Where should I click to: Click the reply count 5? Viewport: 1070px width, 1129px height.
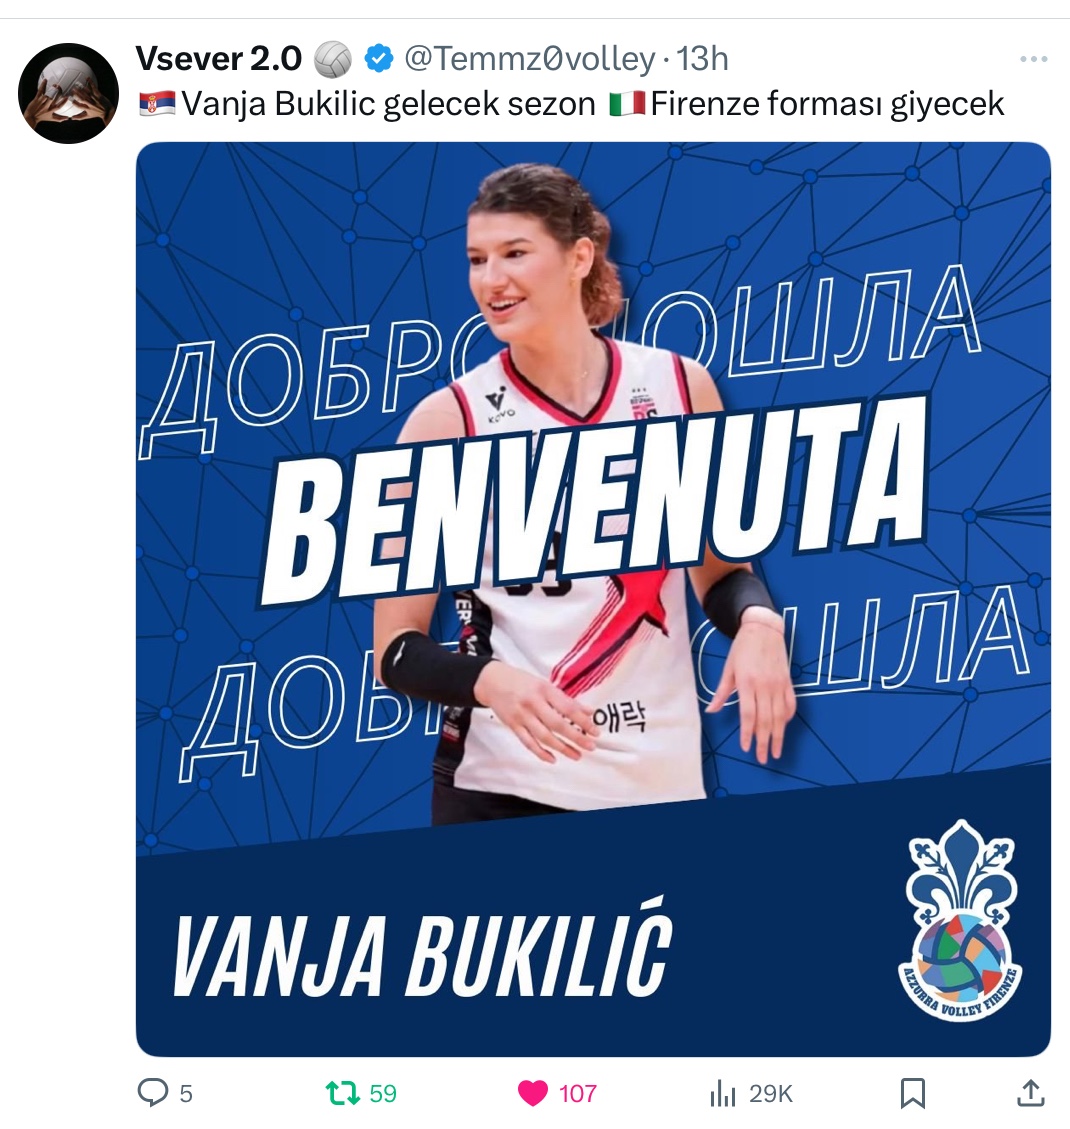click(x=186, y=1094)
